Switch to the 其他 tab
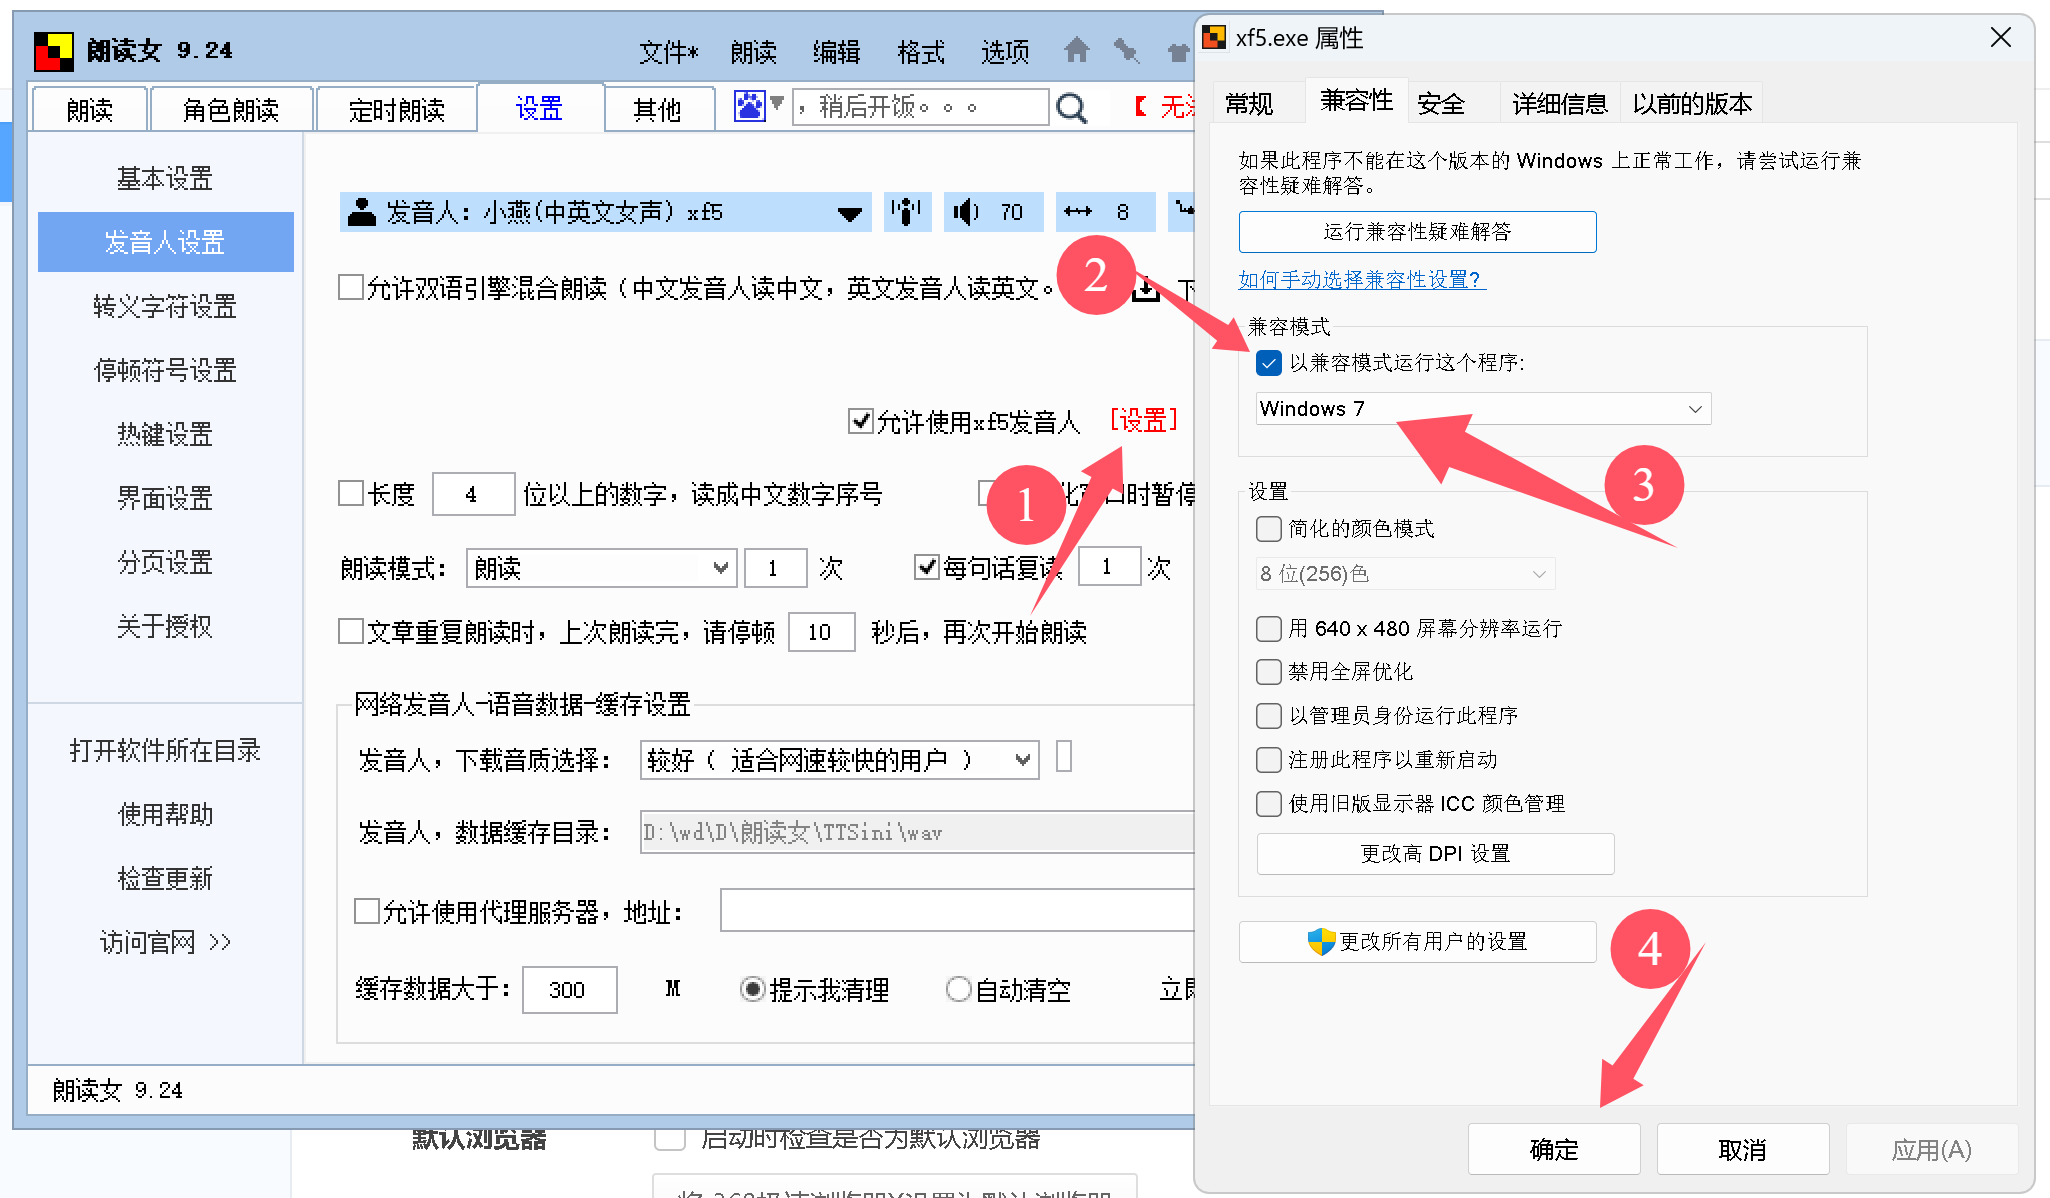 click(658, 109)
